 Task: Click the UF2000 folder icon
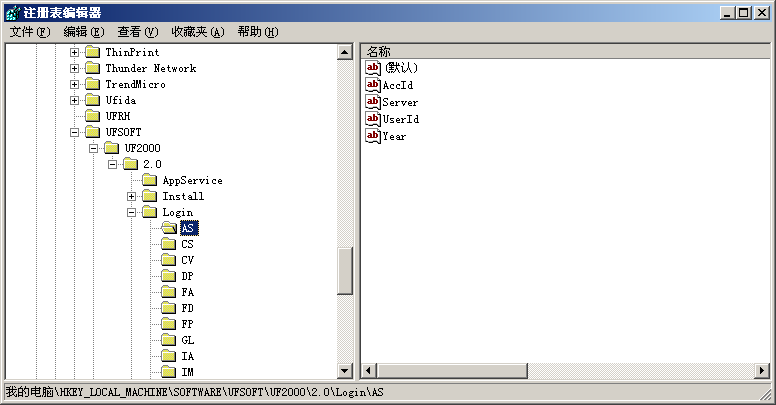(x=112, y=148)
